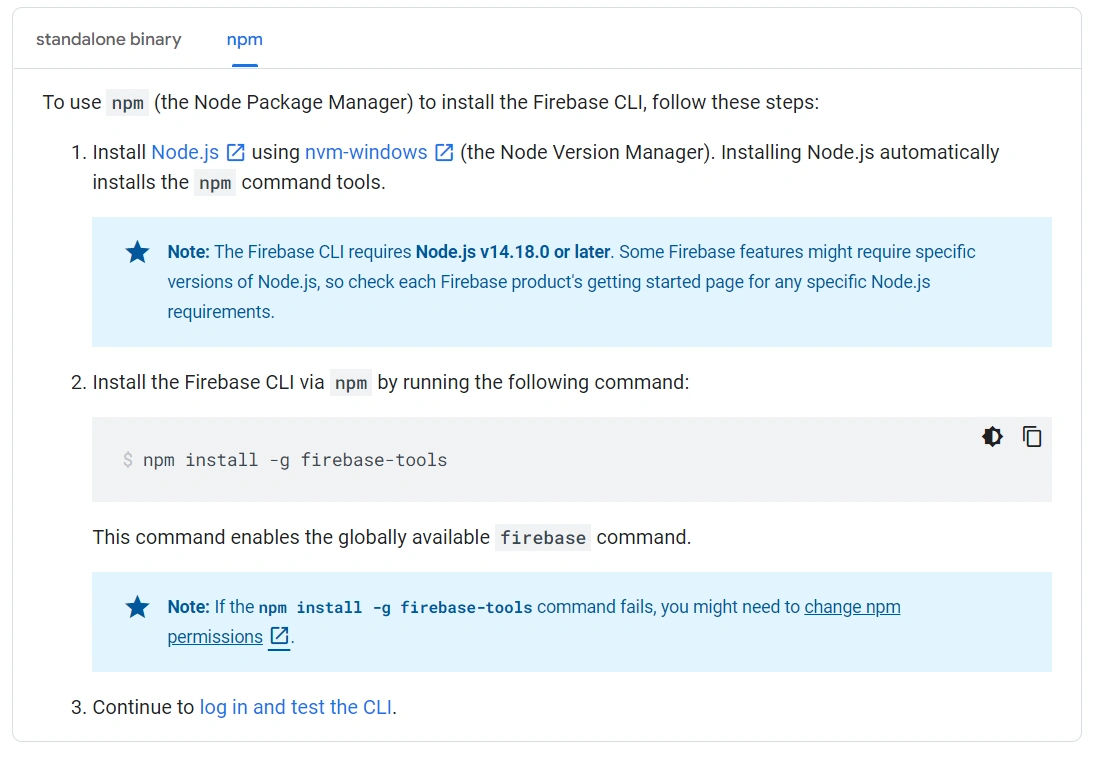
Task: Open the nvm-windows link
Action: pos(366,152)
